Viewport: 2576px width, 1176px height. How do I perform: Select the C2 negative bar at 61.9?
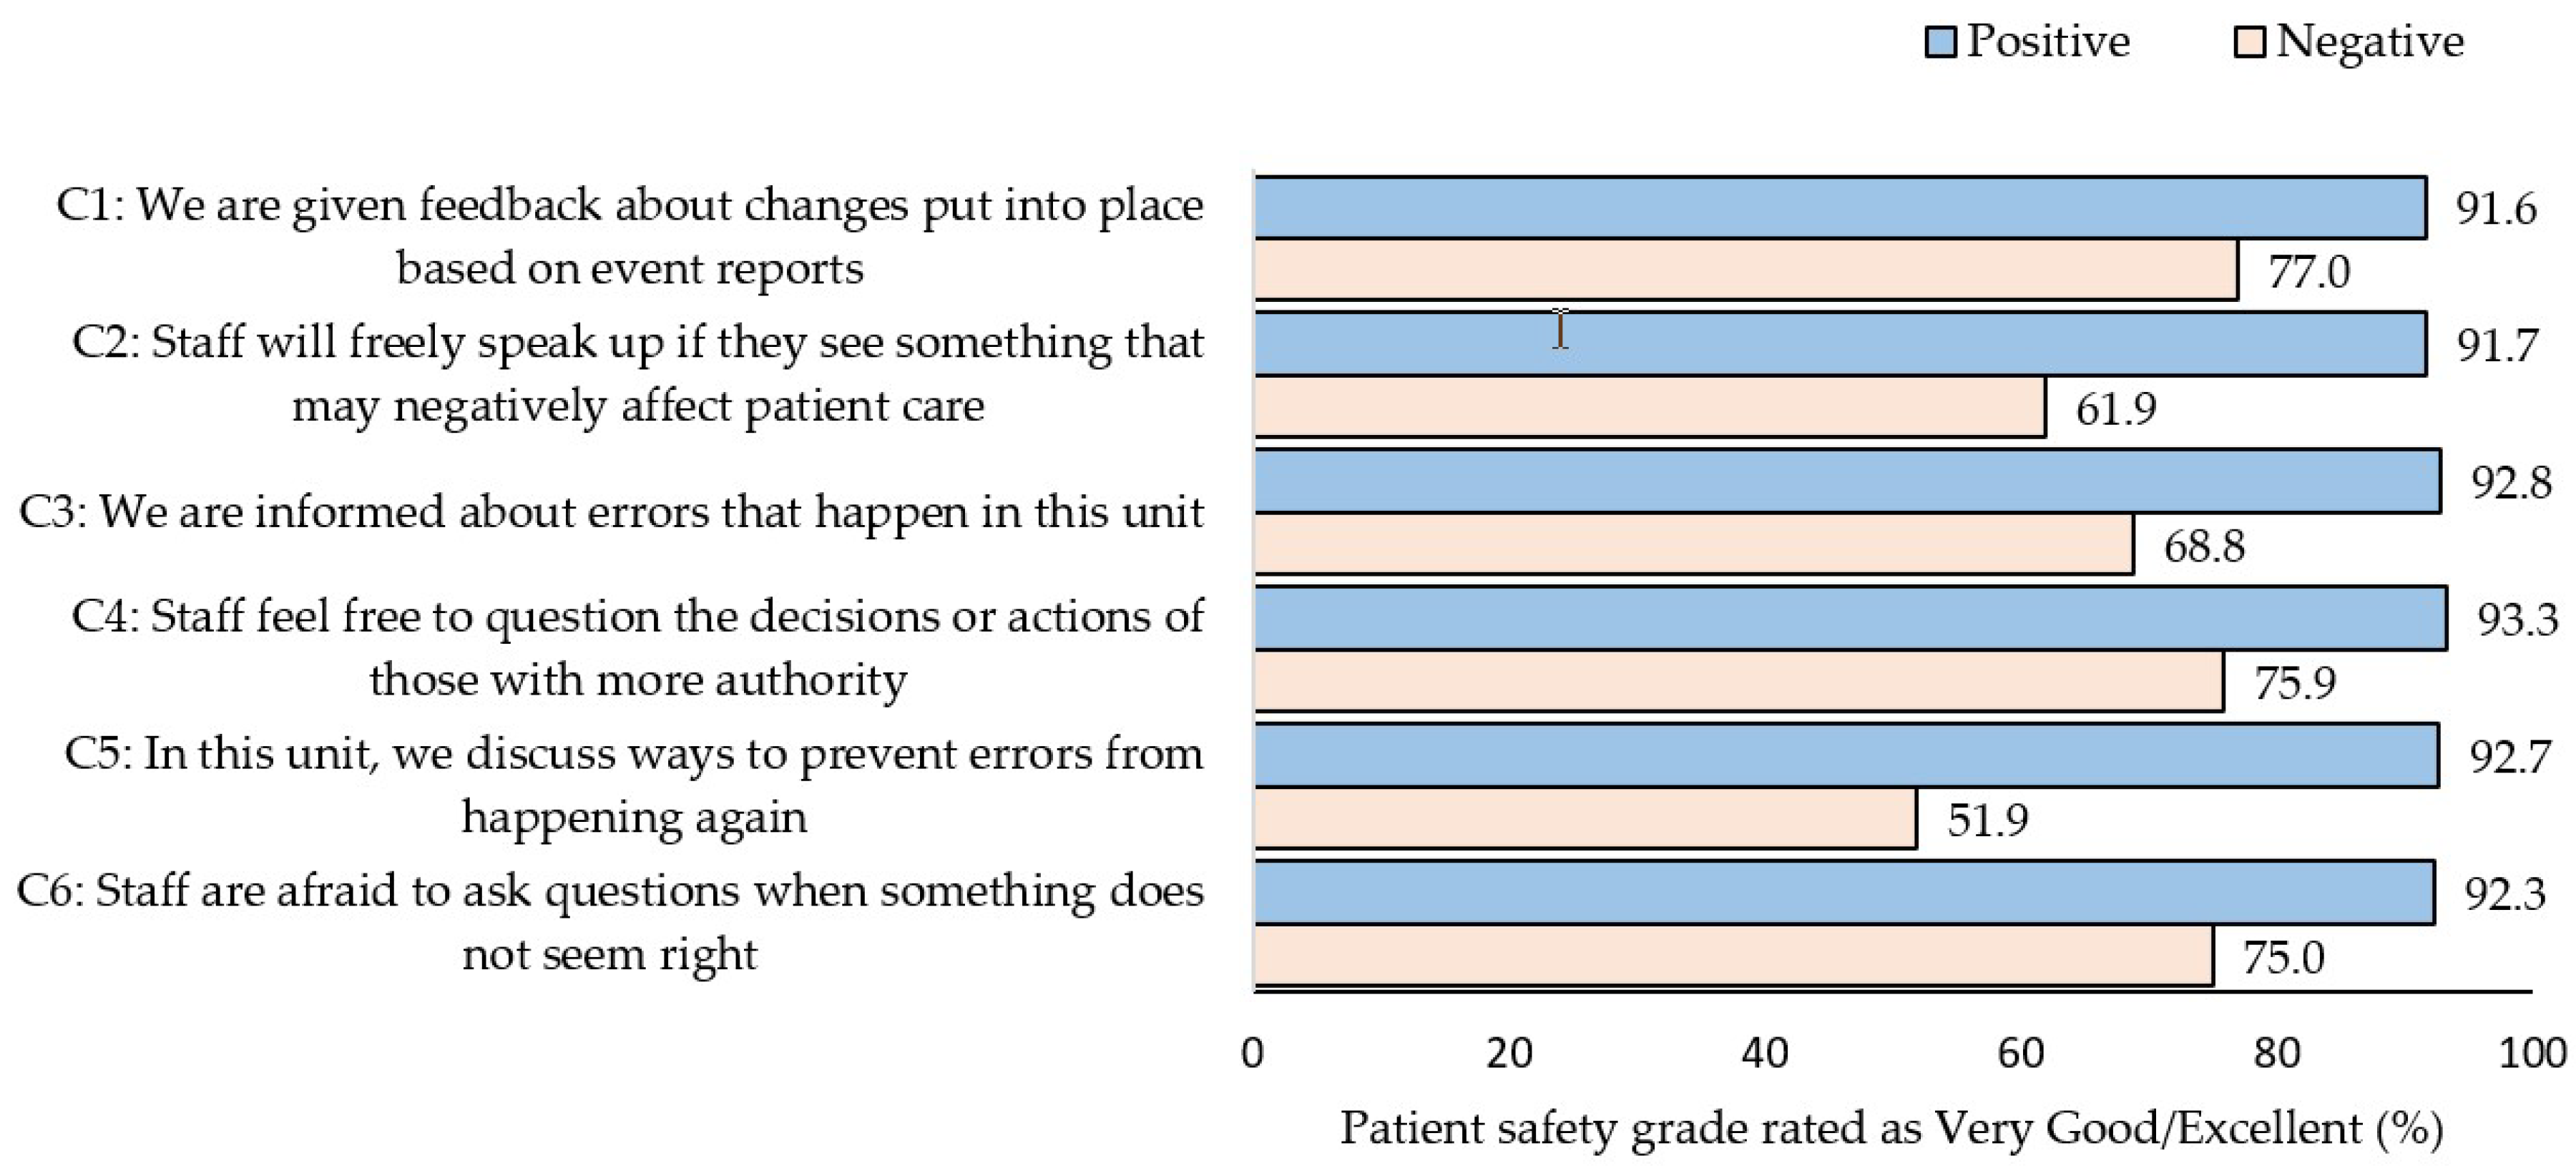[x=1650, y=407]
